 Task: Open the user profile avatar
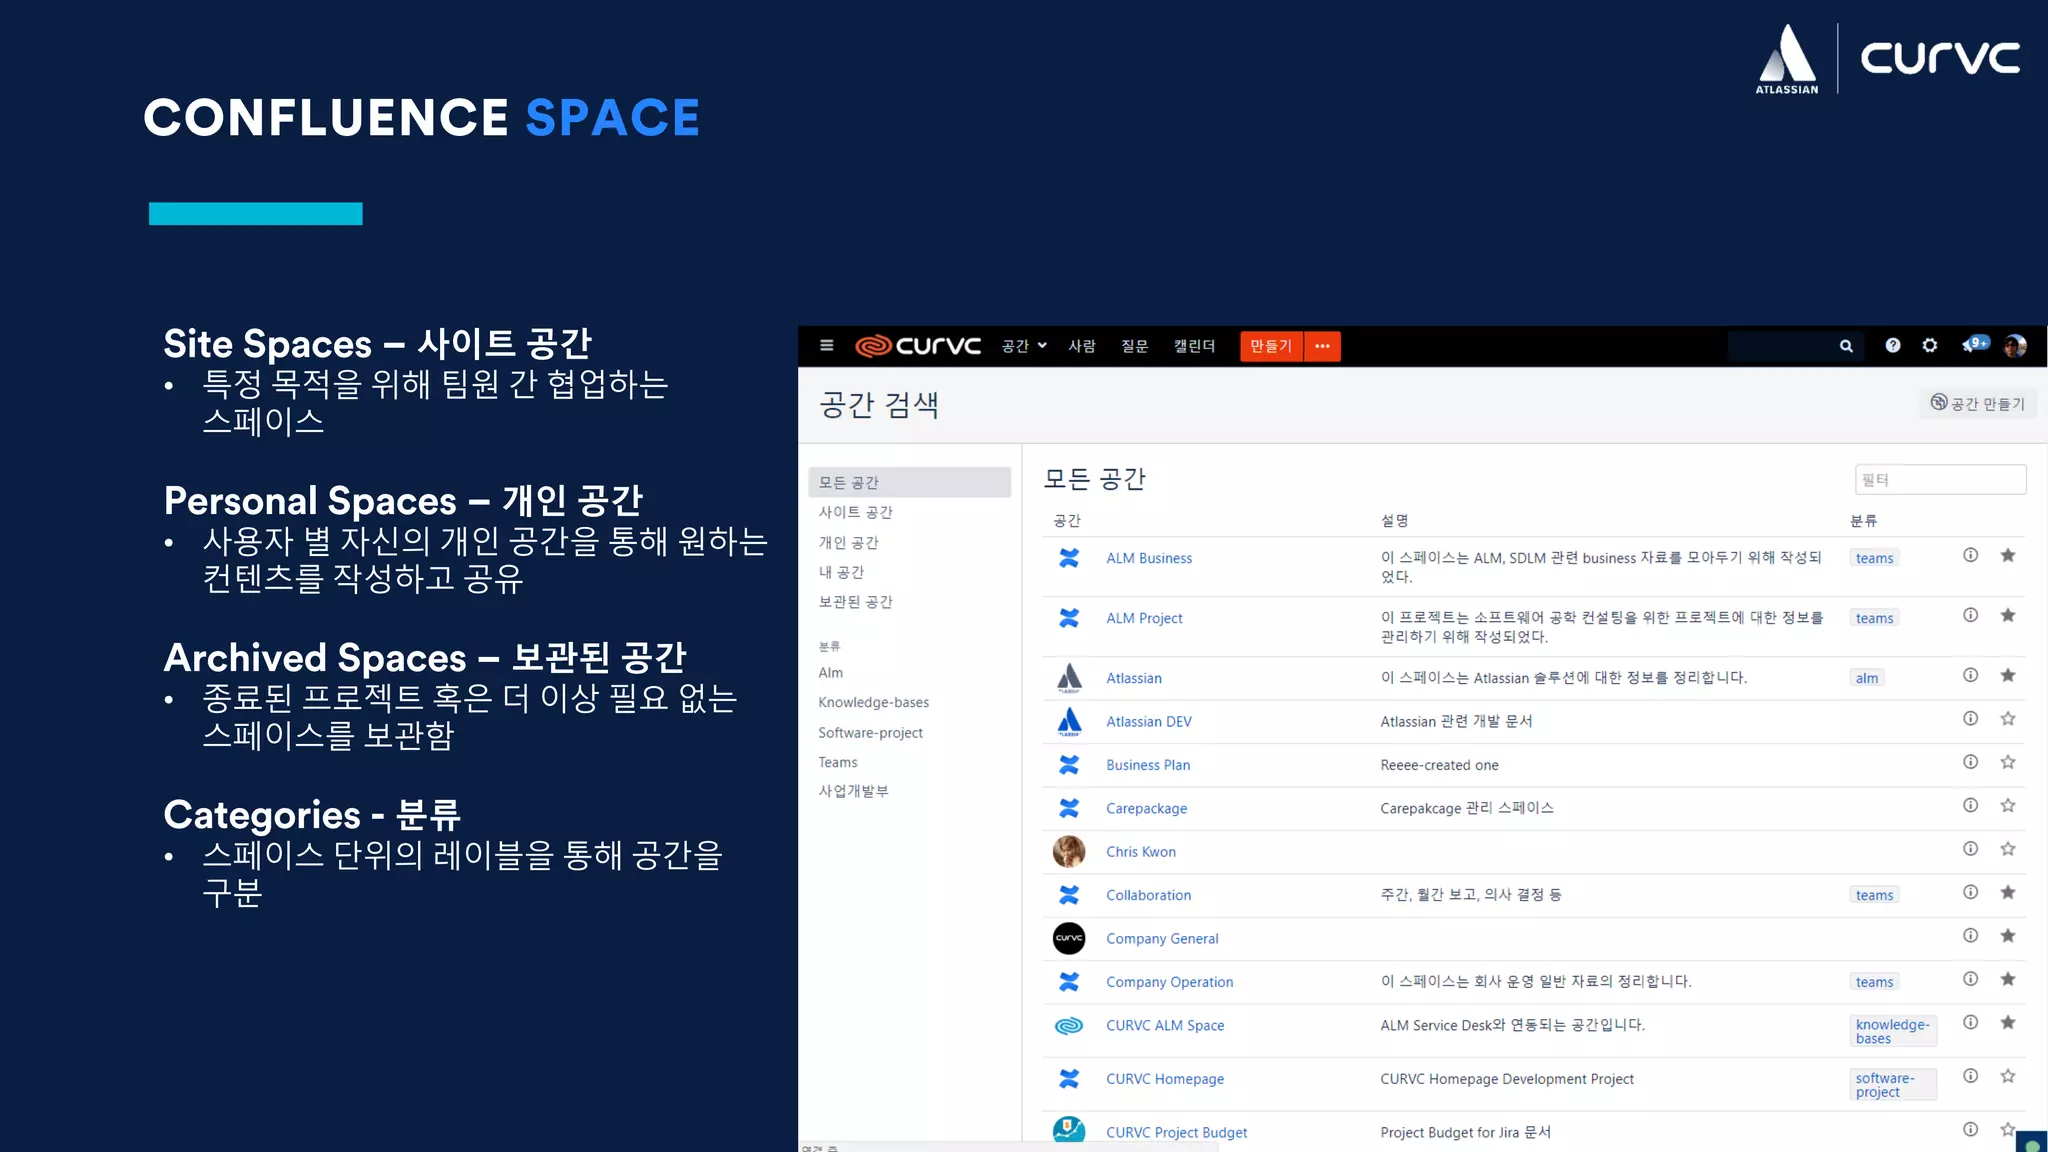pos(2014,345)
